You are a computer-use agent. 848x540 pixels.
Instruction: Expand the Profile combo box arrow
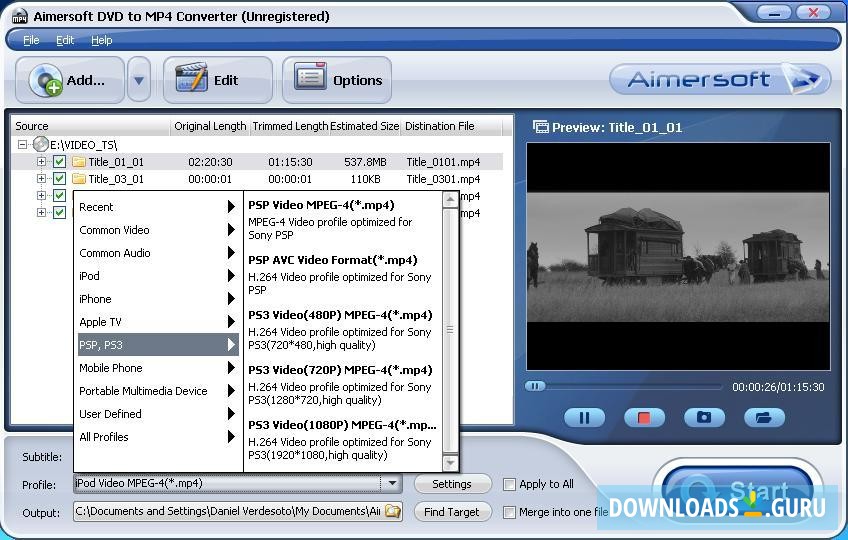[x=392, y=484]
